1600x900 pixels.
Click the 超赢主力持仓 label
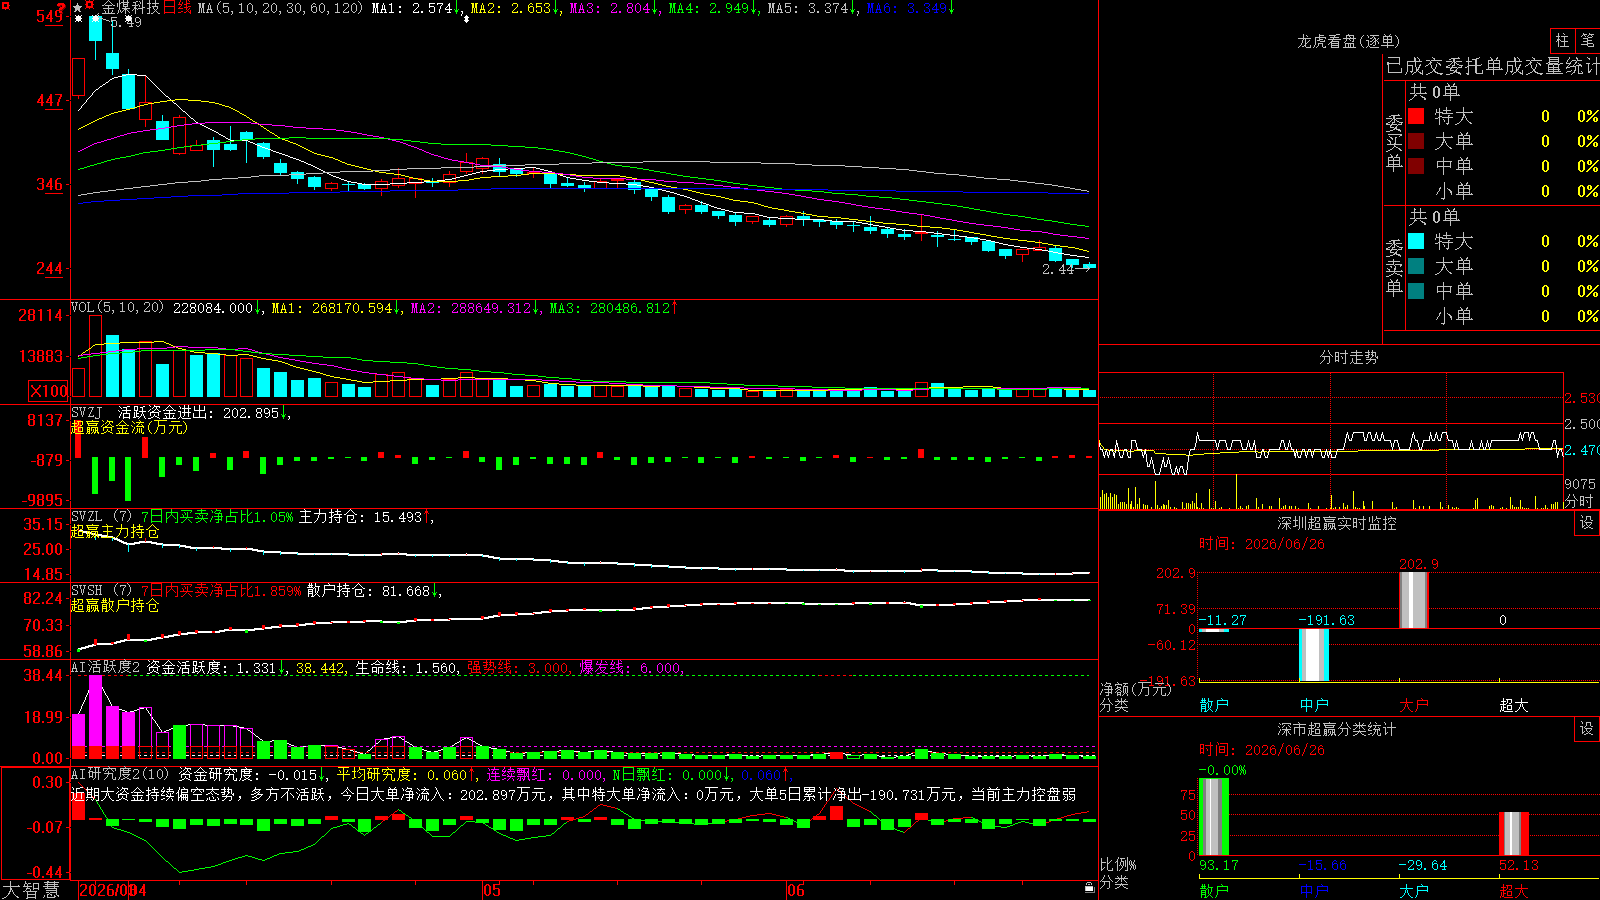115,531
